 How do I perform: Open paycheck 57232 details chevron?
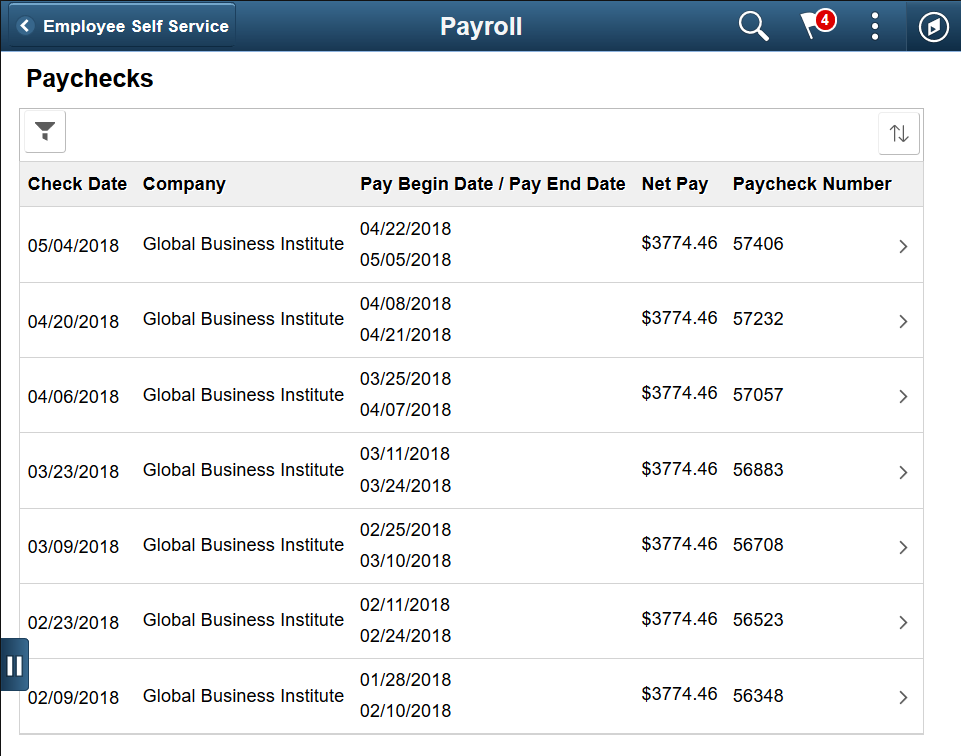point(903,322)
